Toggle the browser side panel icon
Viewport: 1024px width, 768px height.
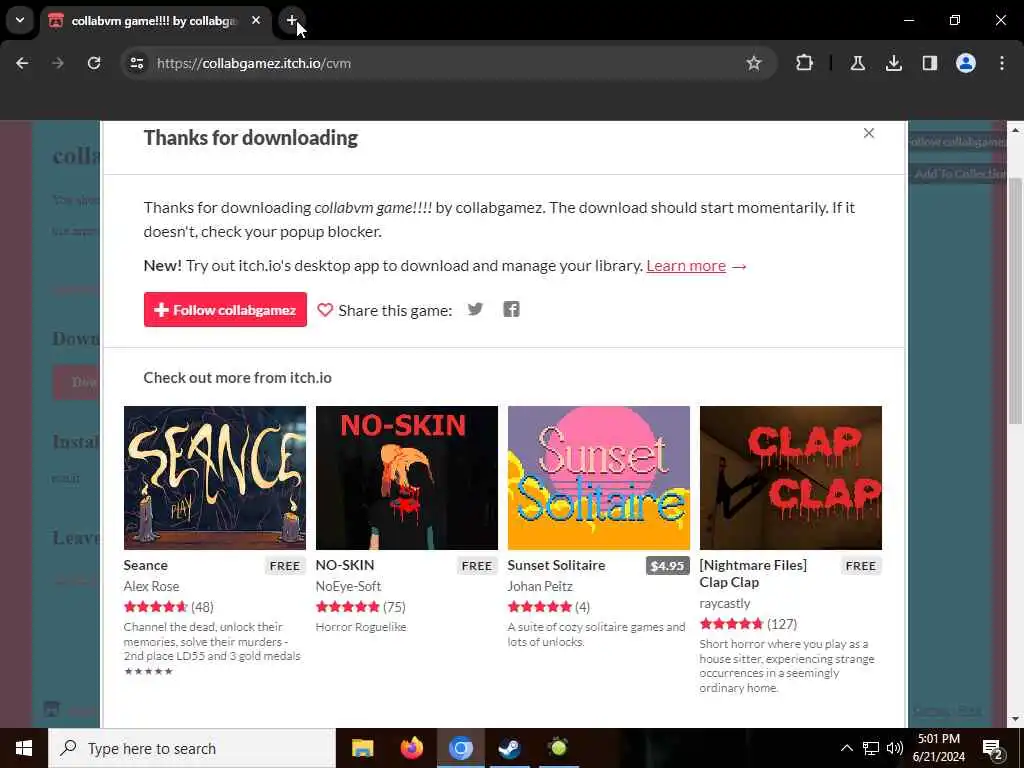click(929, 63)
